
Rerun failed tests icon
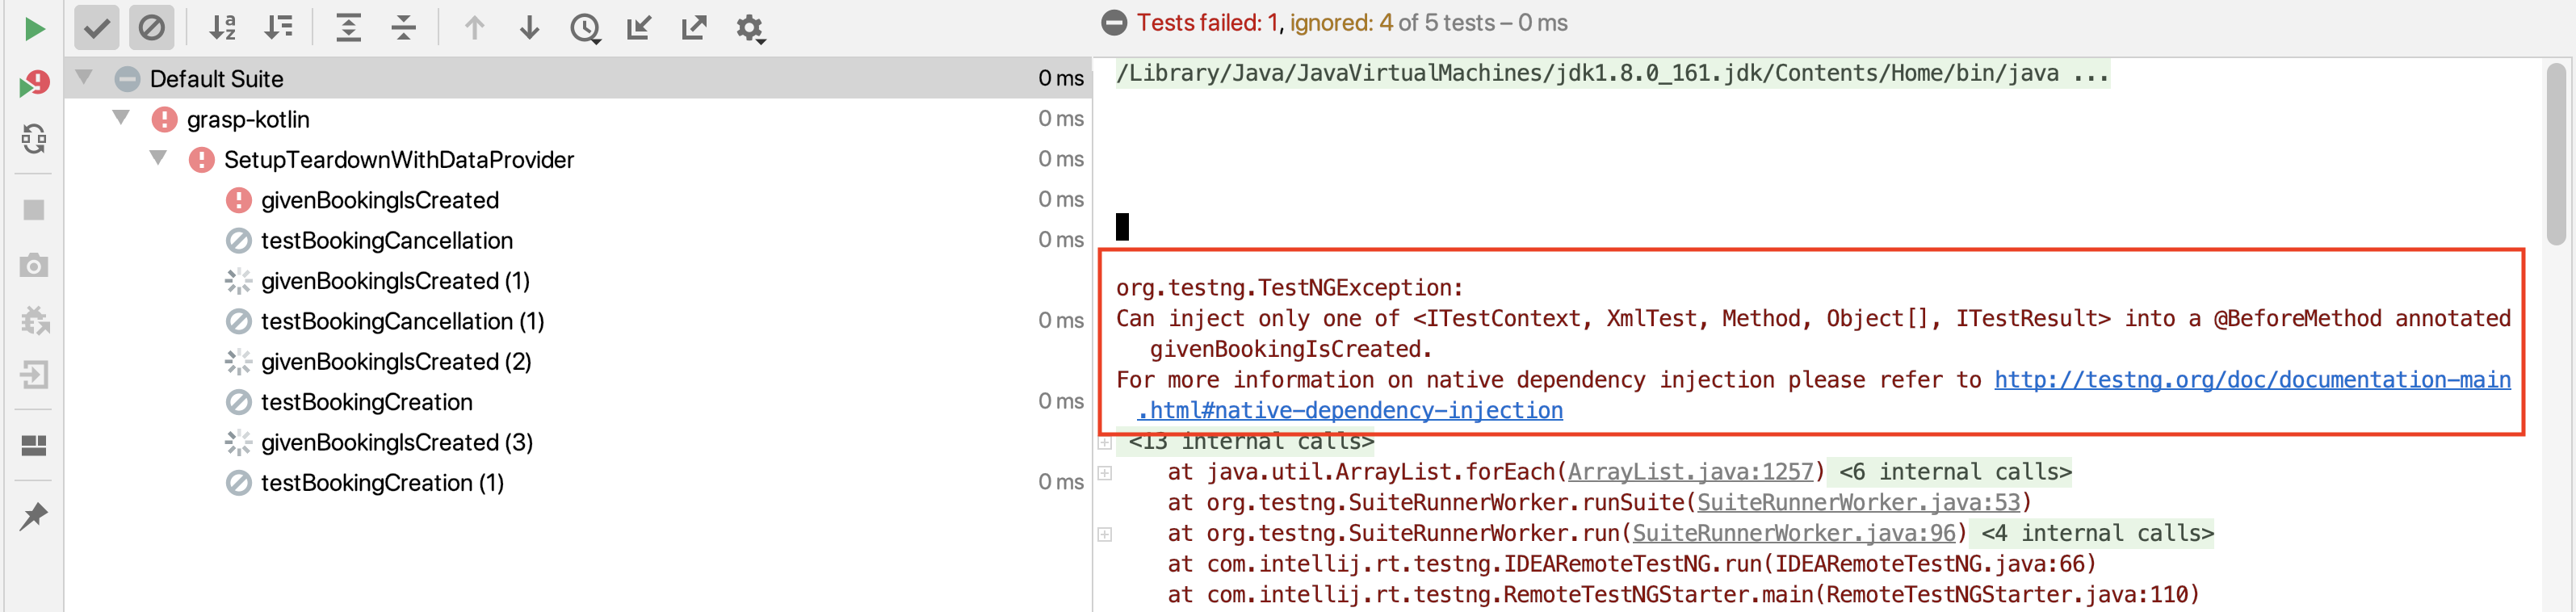coord(34,83)
